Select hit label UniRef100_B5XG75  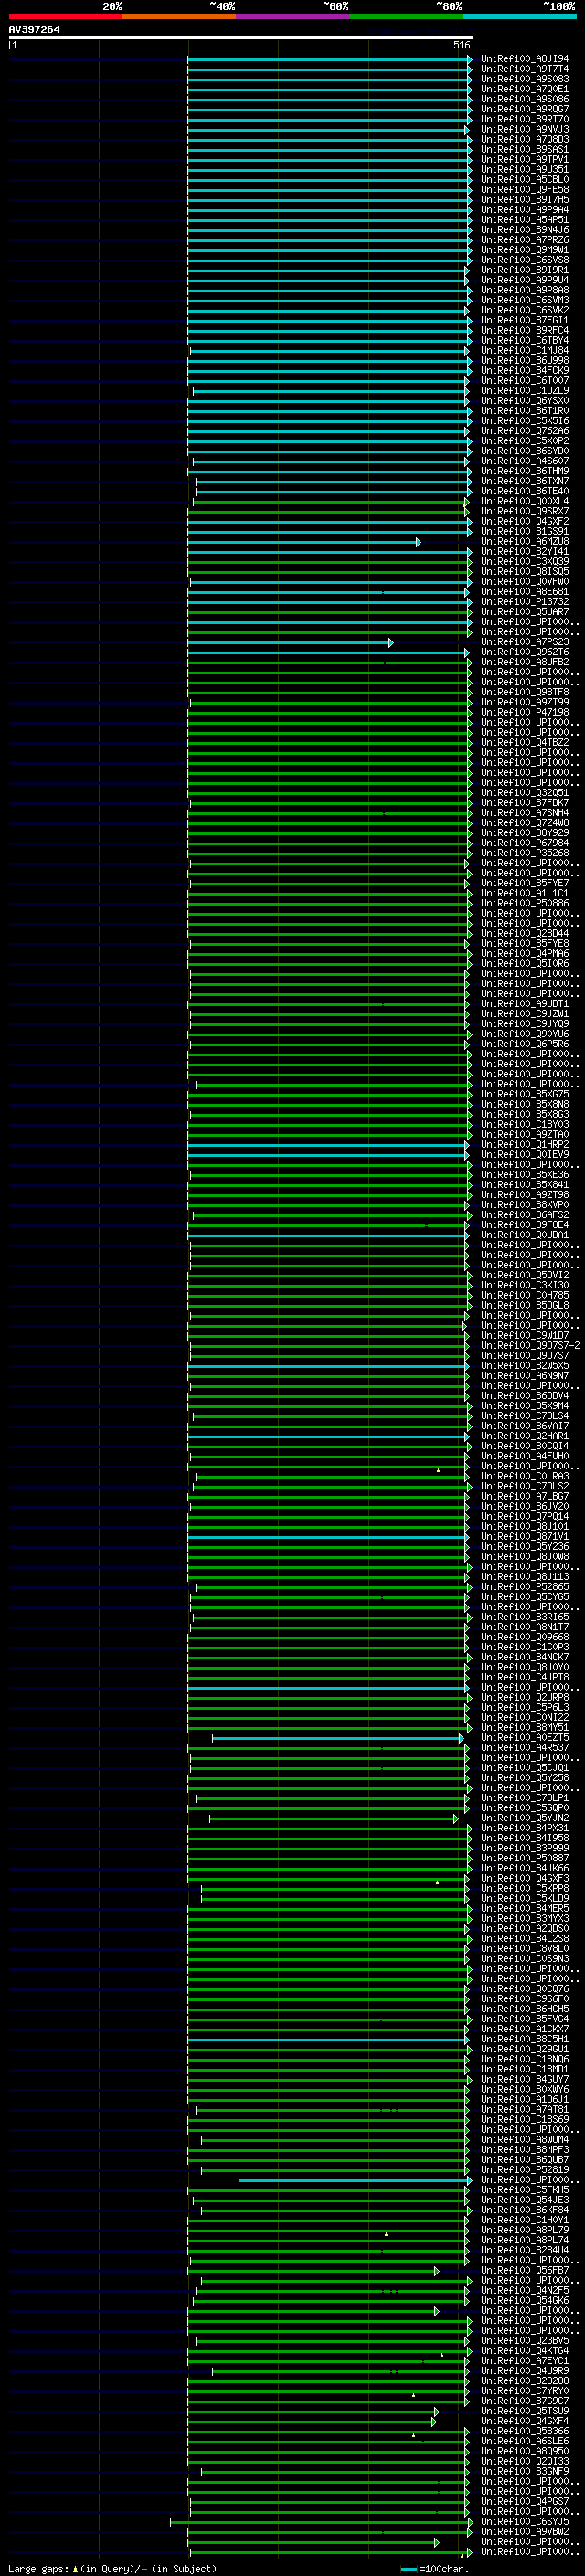click(x=525, y=1094)
